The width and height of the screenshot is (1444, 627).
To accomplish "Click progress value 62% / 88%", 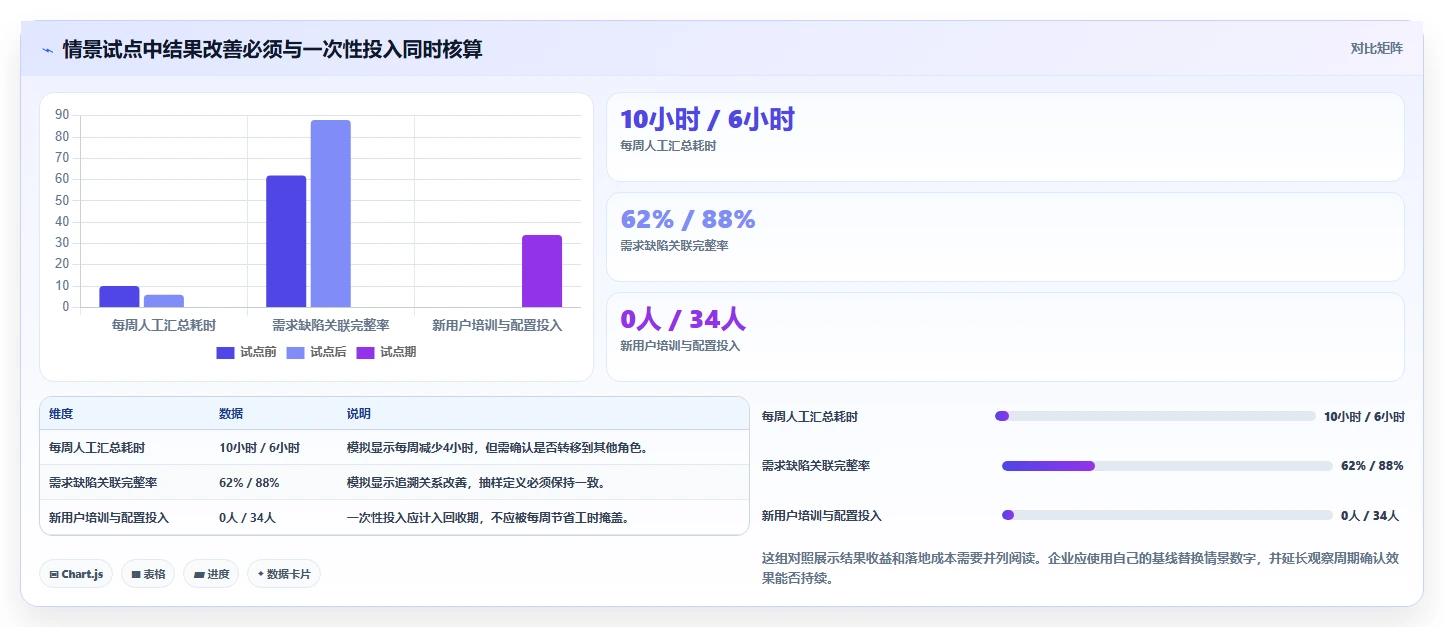I will click(1372, 466).
